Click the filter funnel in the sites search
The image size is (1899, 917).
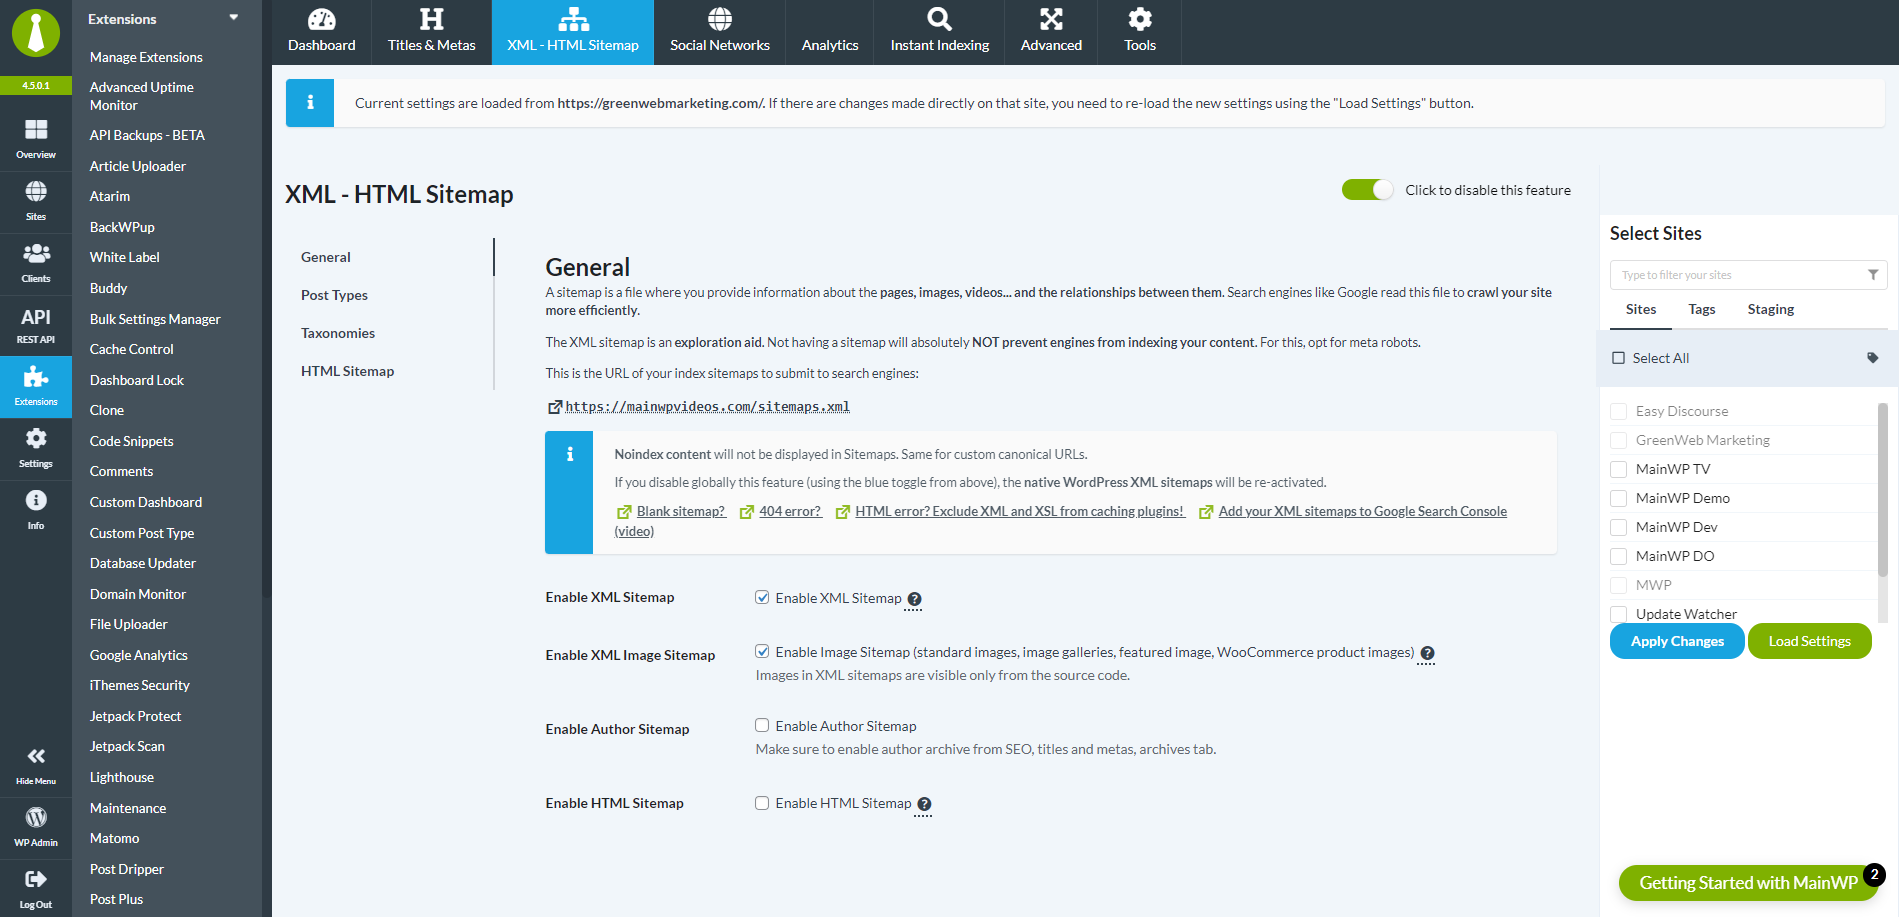(1873, 275)
